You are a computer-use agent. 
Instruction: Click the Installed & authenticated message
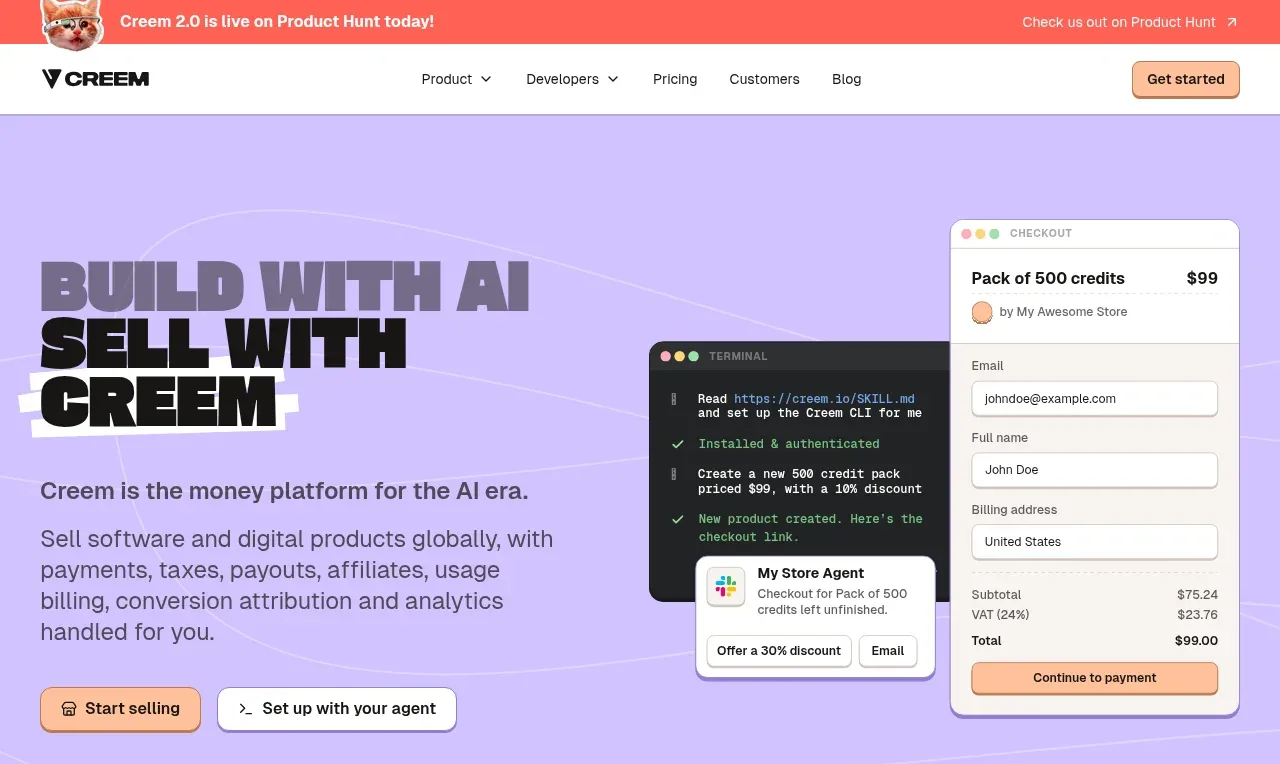pos(789,444)
